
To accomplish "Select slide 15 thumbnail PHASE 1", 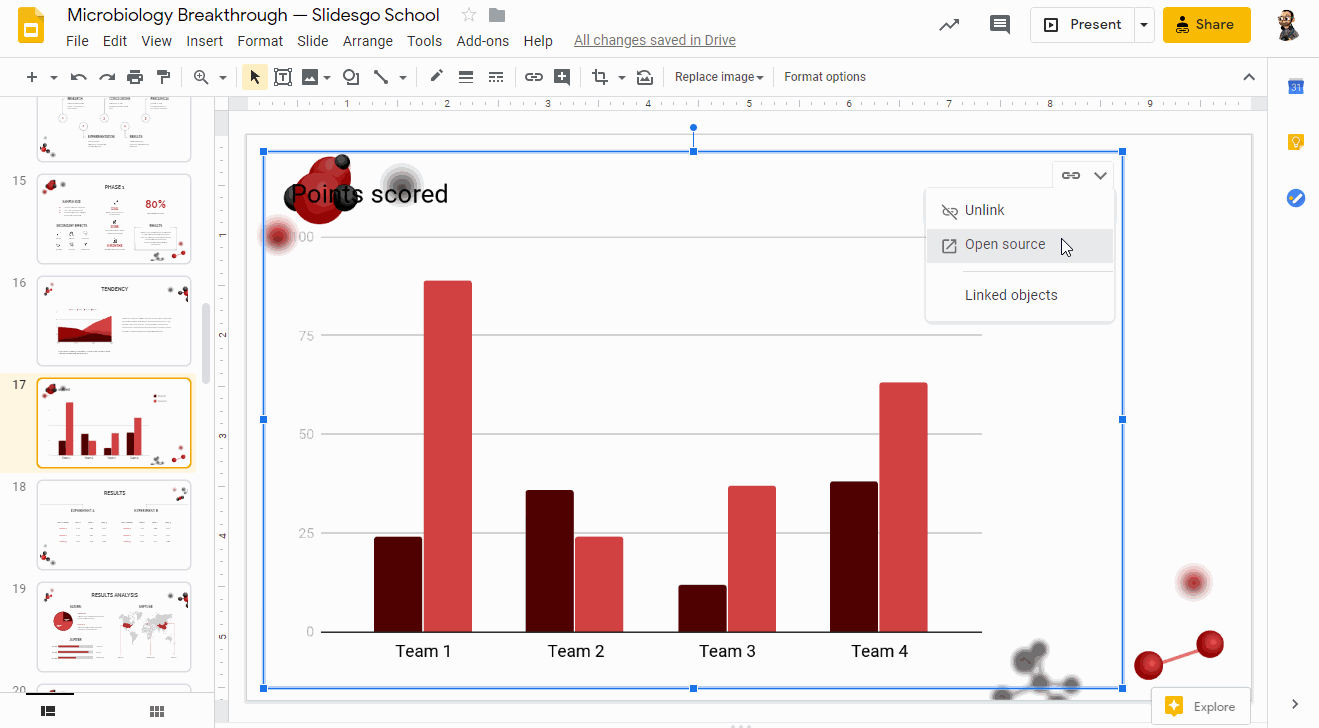I will point(114,219).
